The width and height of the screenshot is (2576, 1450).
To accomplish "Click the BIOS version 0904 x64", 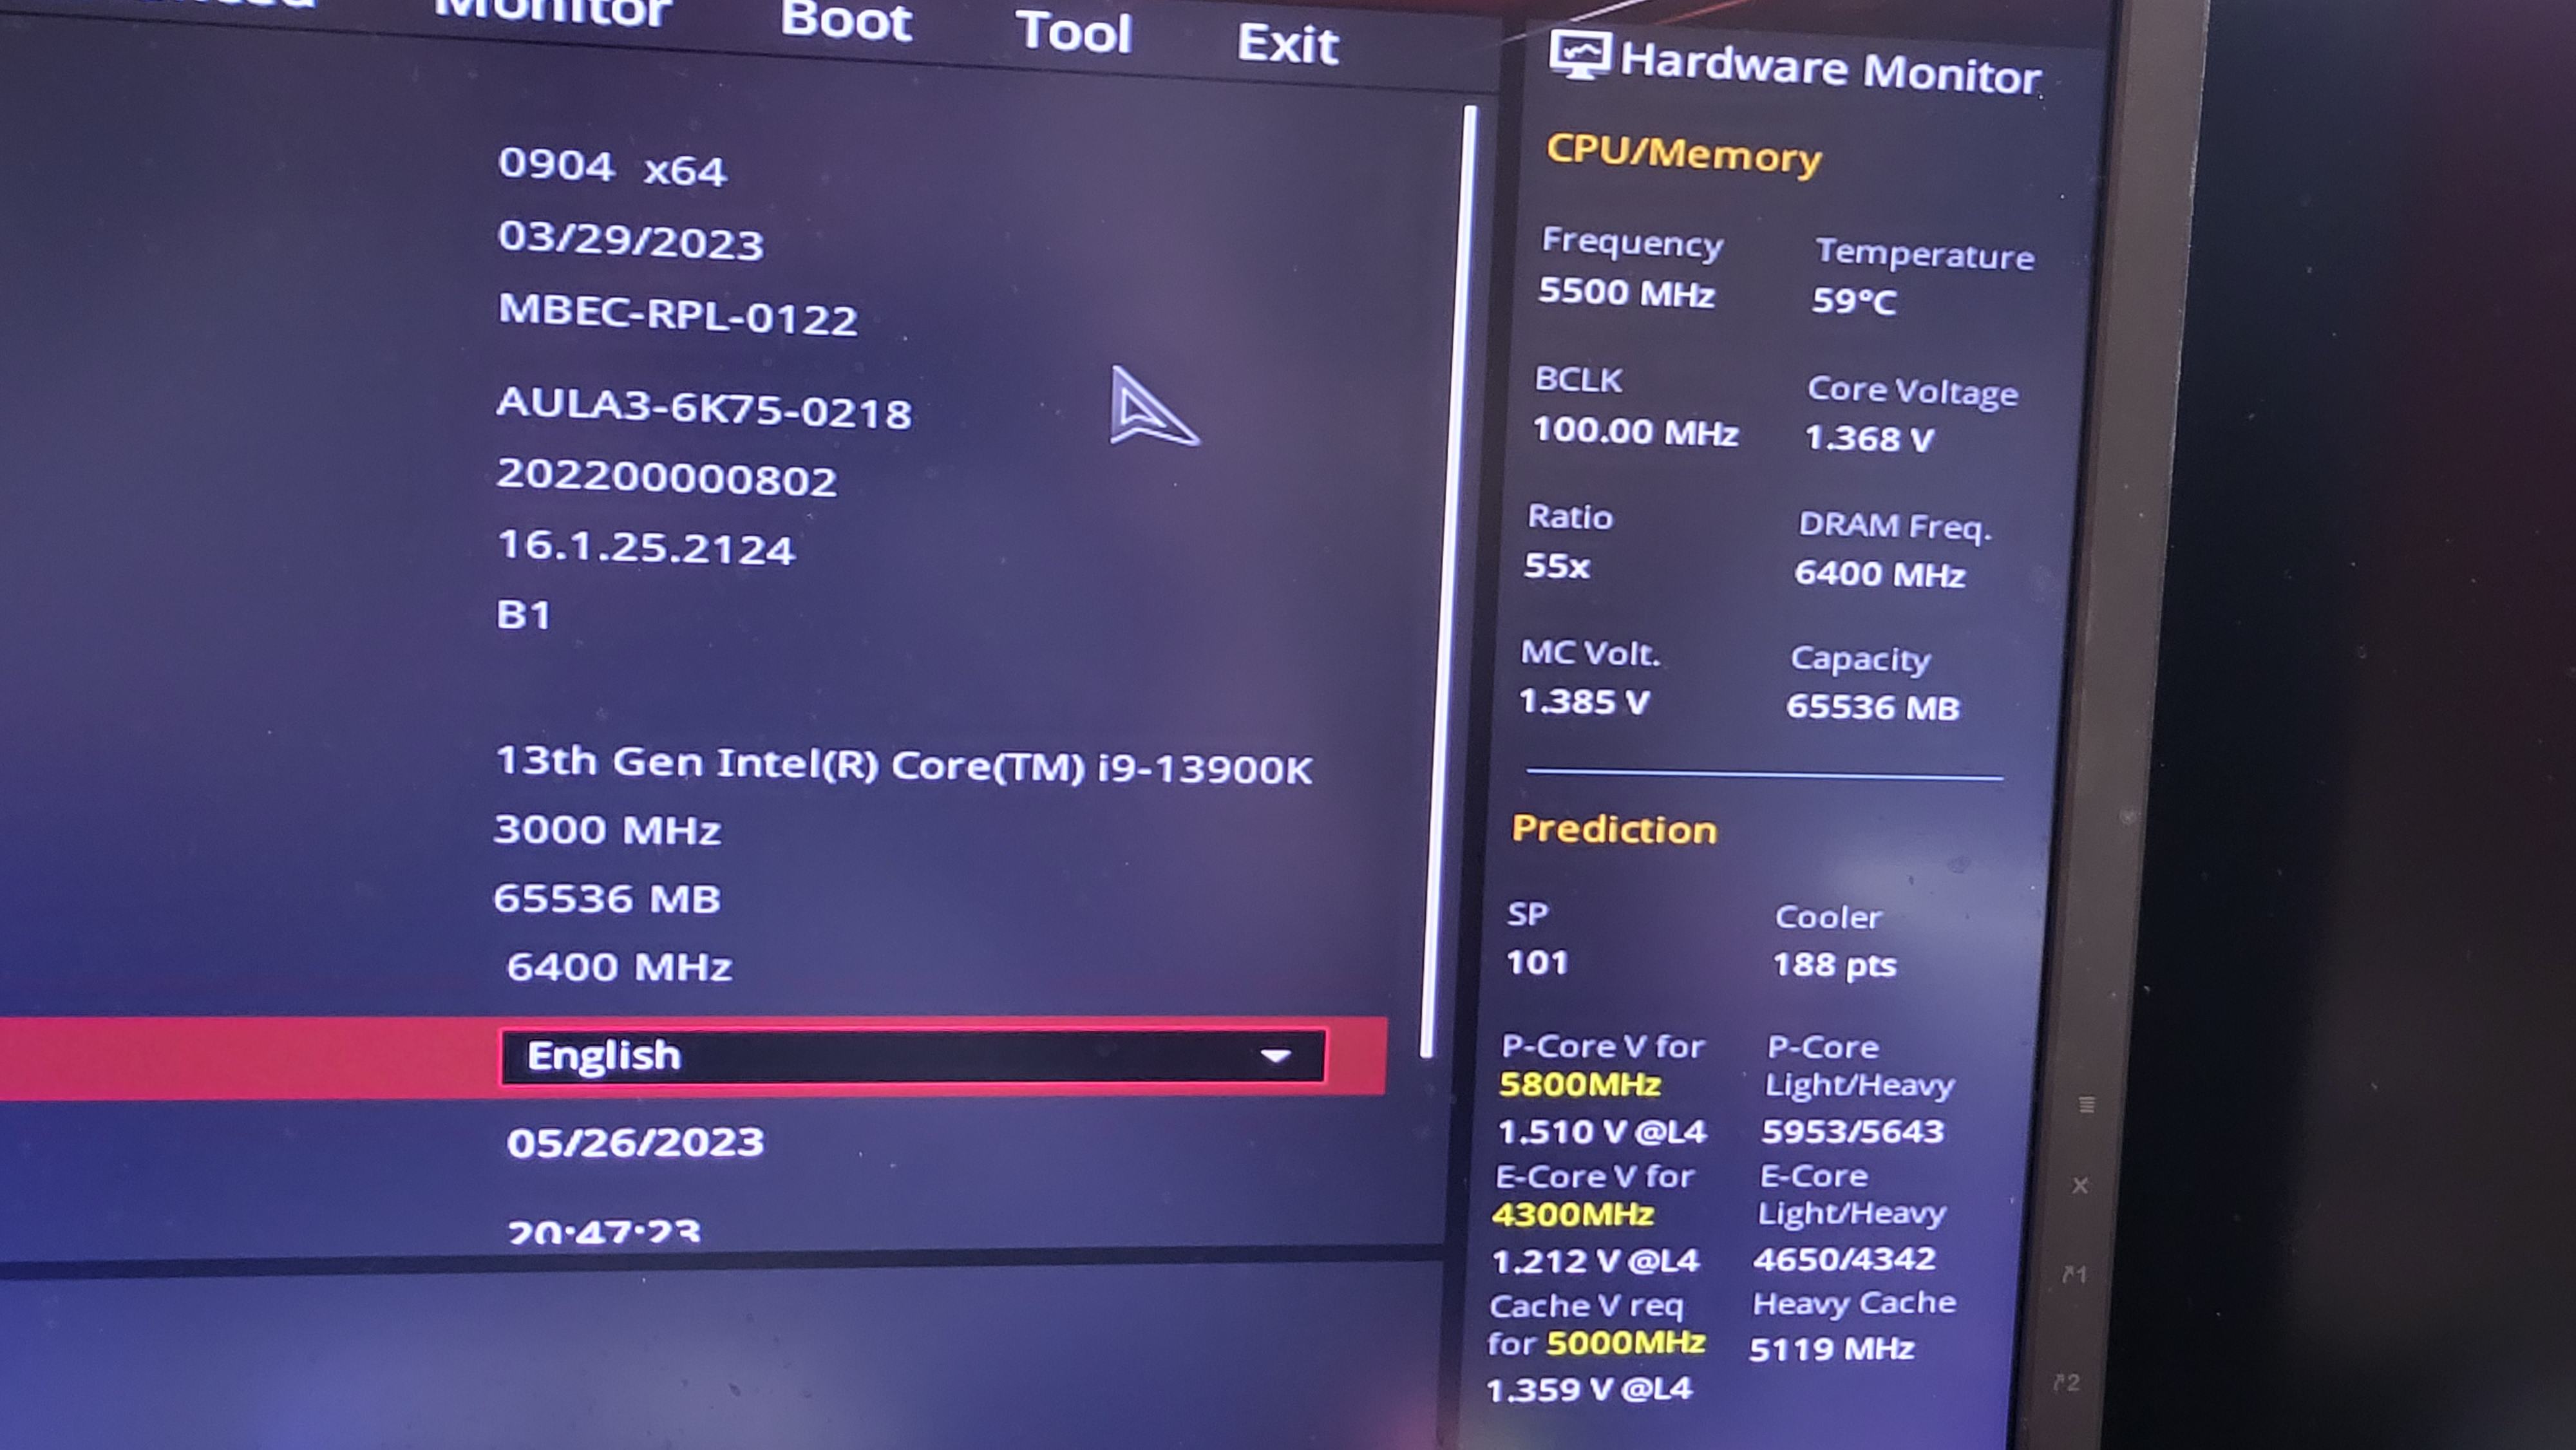I will point(612,167).
